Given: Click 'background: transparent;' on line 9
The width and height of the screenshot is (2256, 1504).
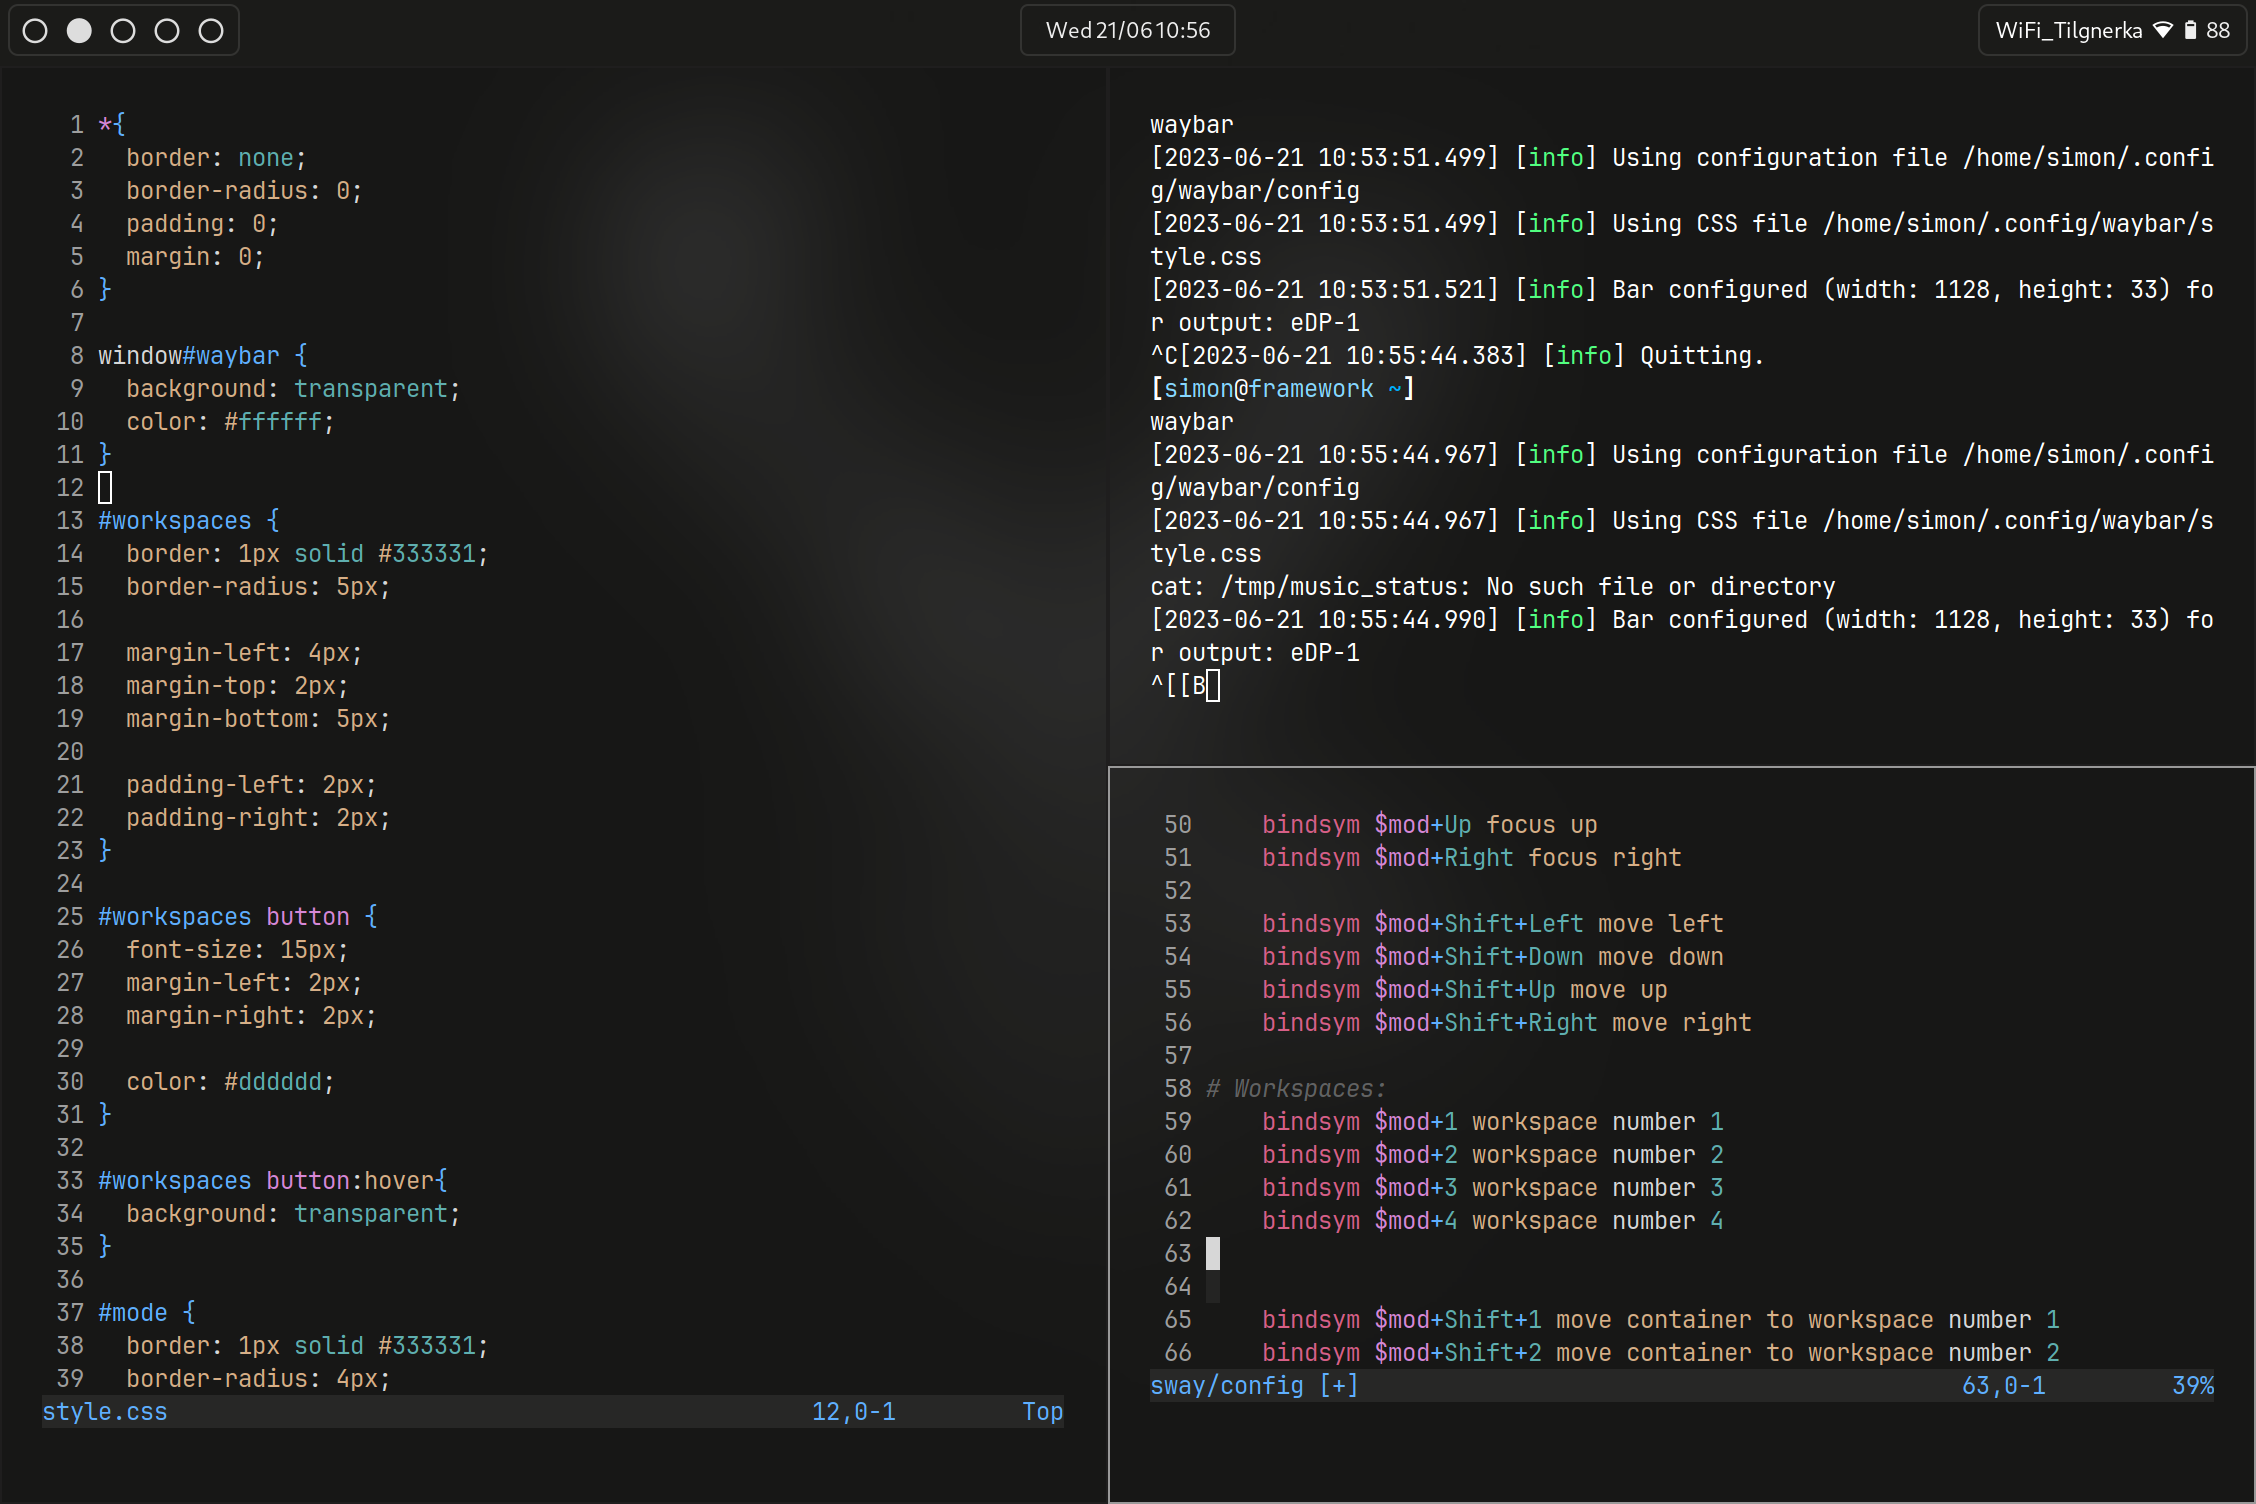Looking at the screenshot, I should point(293,389).
